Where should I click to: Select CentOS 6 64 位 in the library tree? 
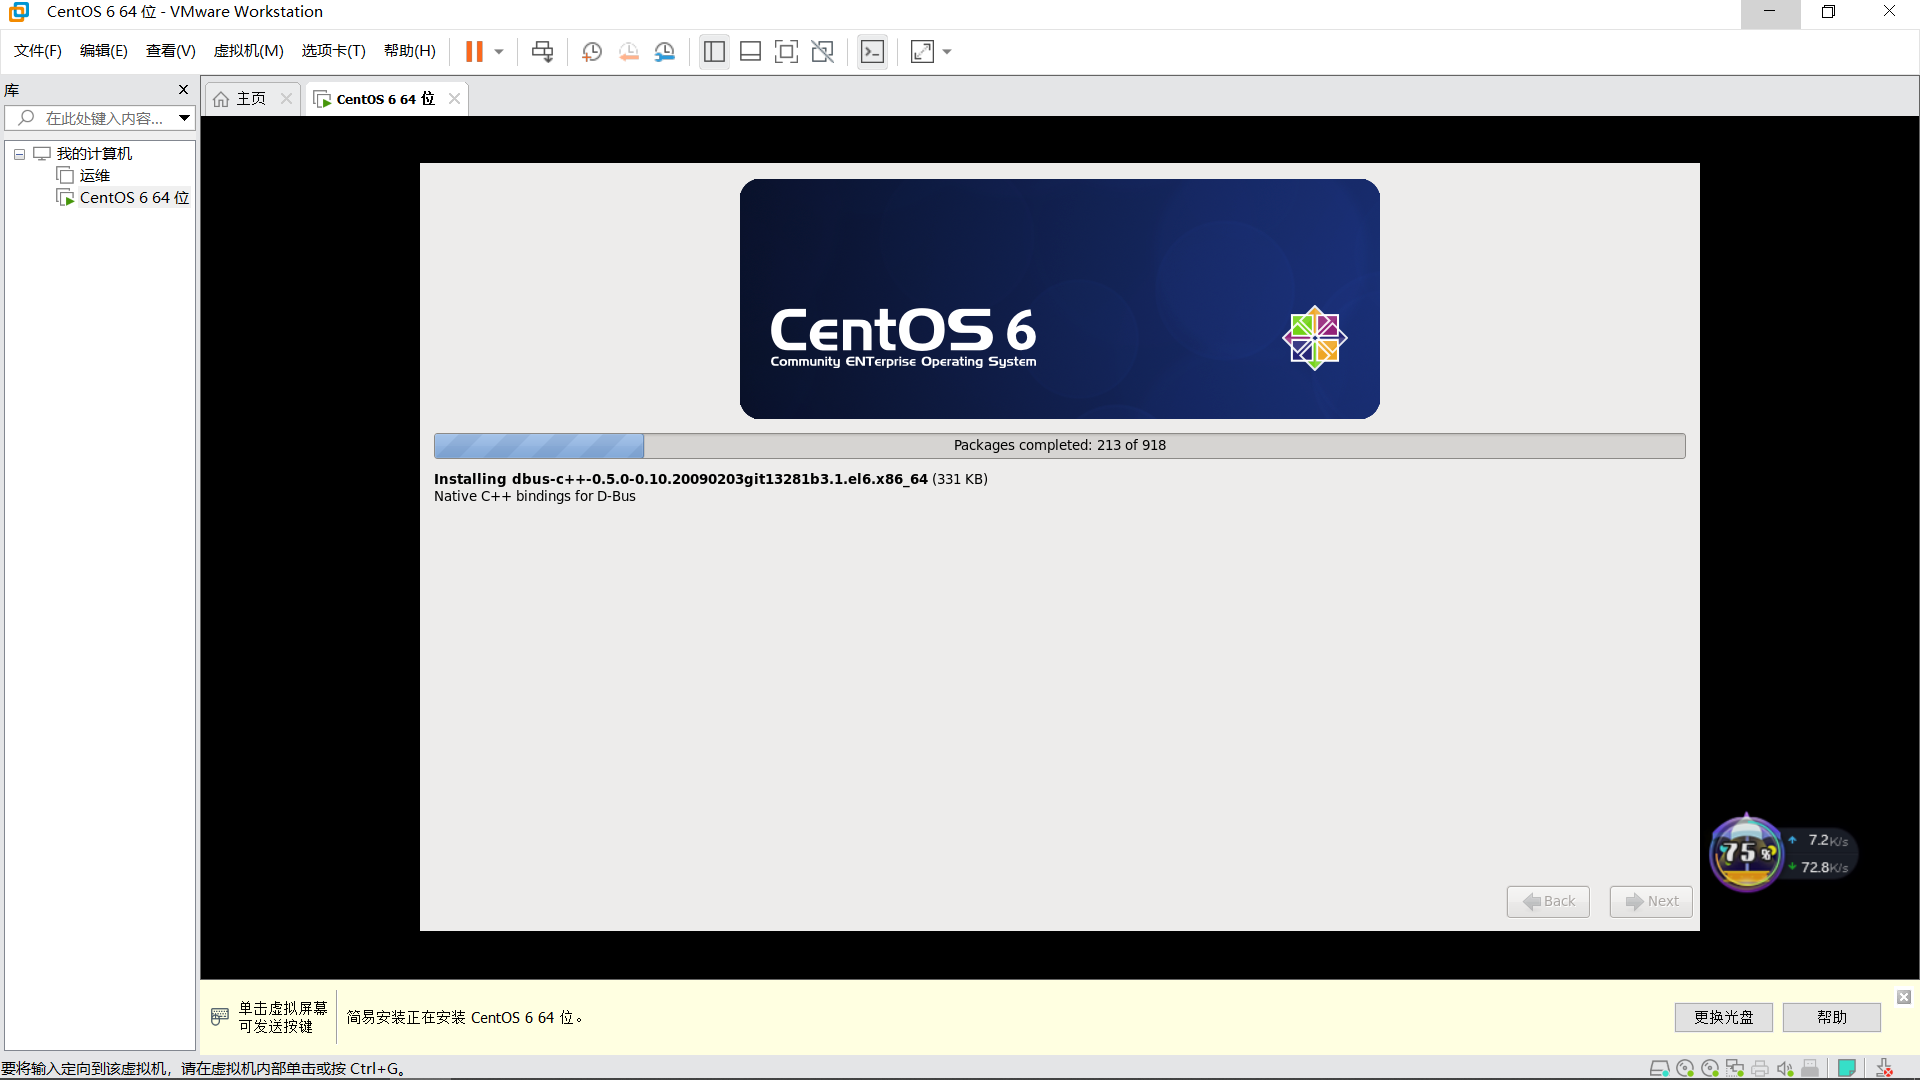(134, 198)
